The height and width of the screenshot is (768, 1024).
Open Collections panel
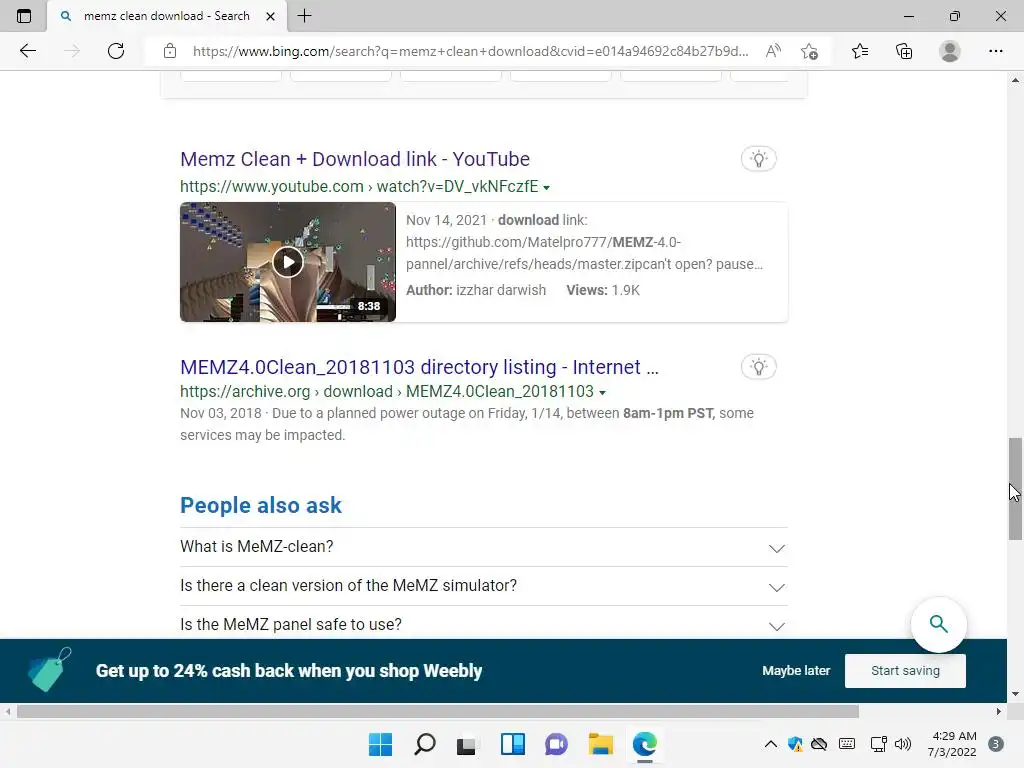[x=904, y=51]
